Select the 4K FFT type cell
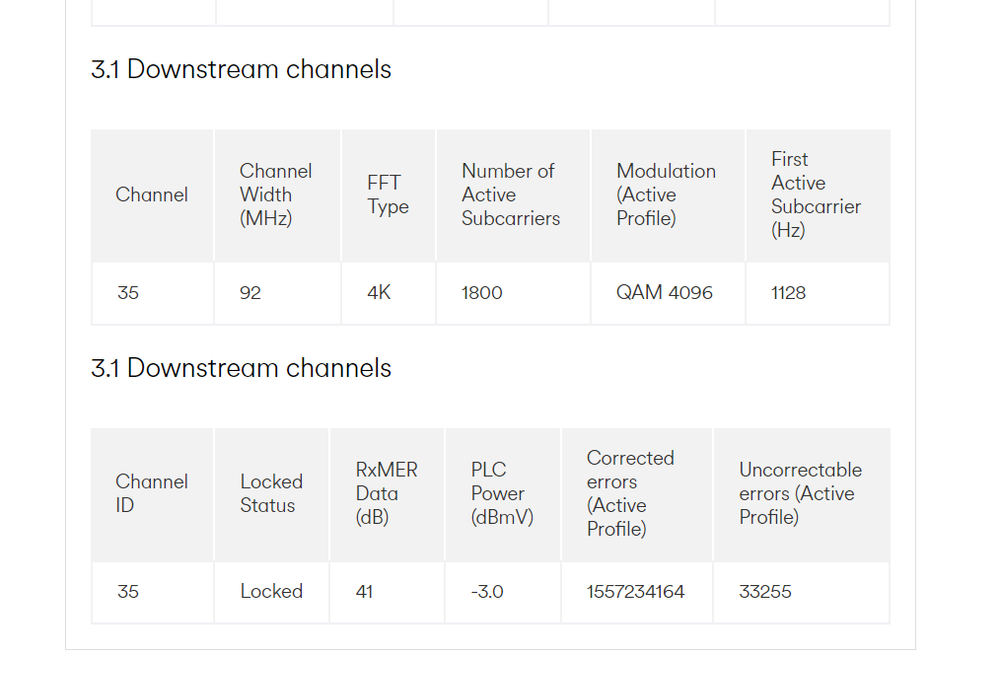The width and height of the screenshot is (999, 673). pyautogui.click(x=378, y=293)
